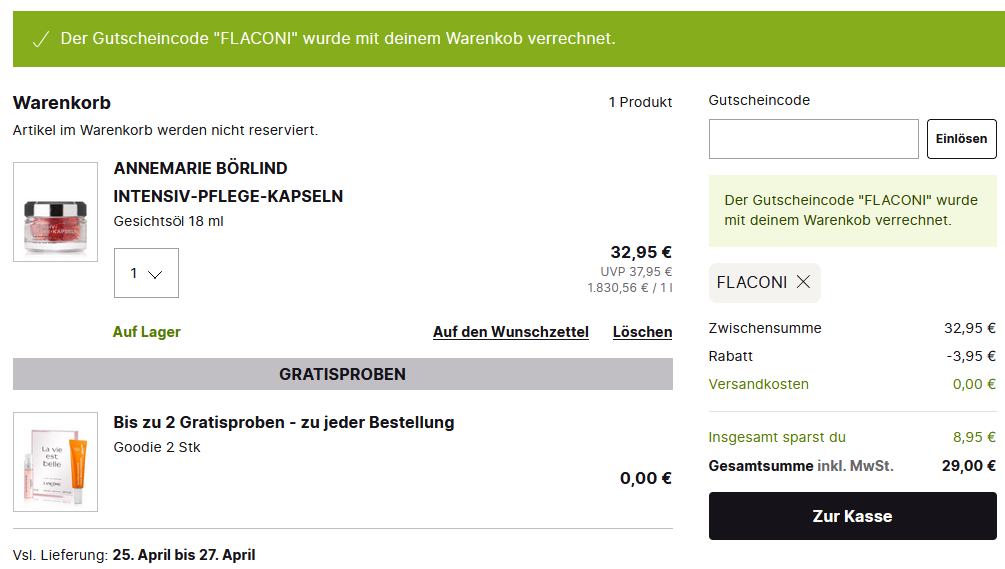The image size is (1005, 569).
Task: Open the Gratisproben sample thumbnail
Action: click(x=55, y=462)
